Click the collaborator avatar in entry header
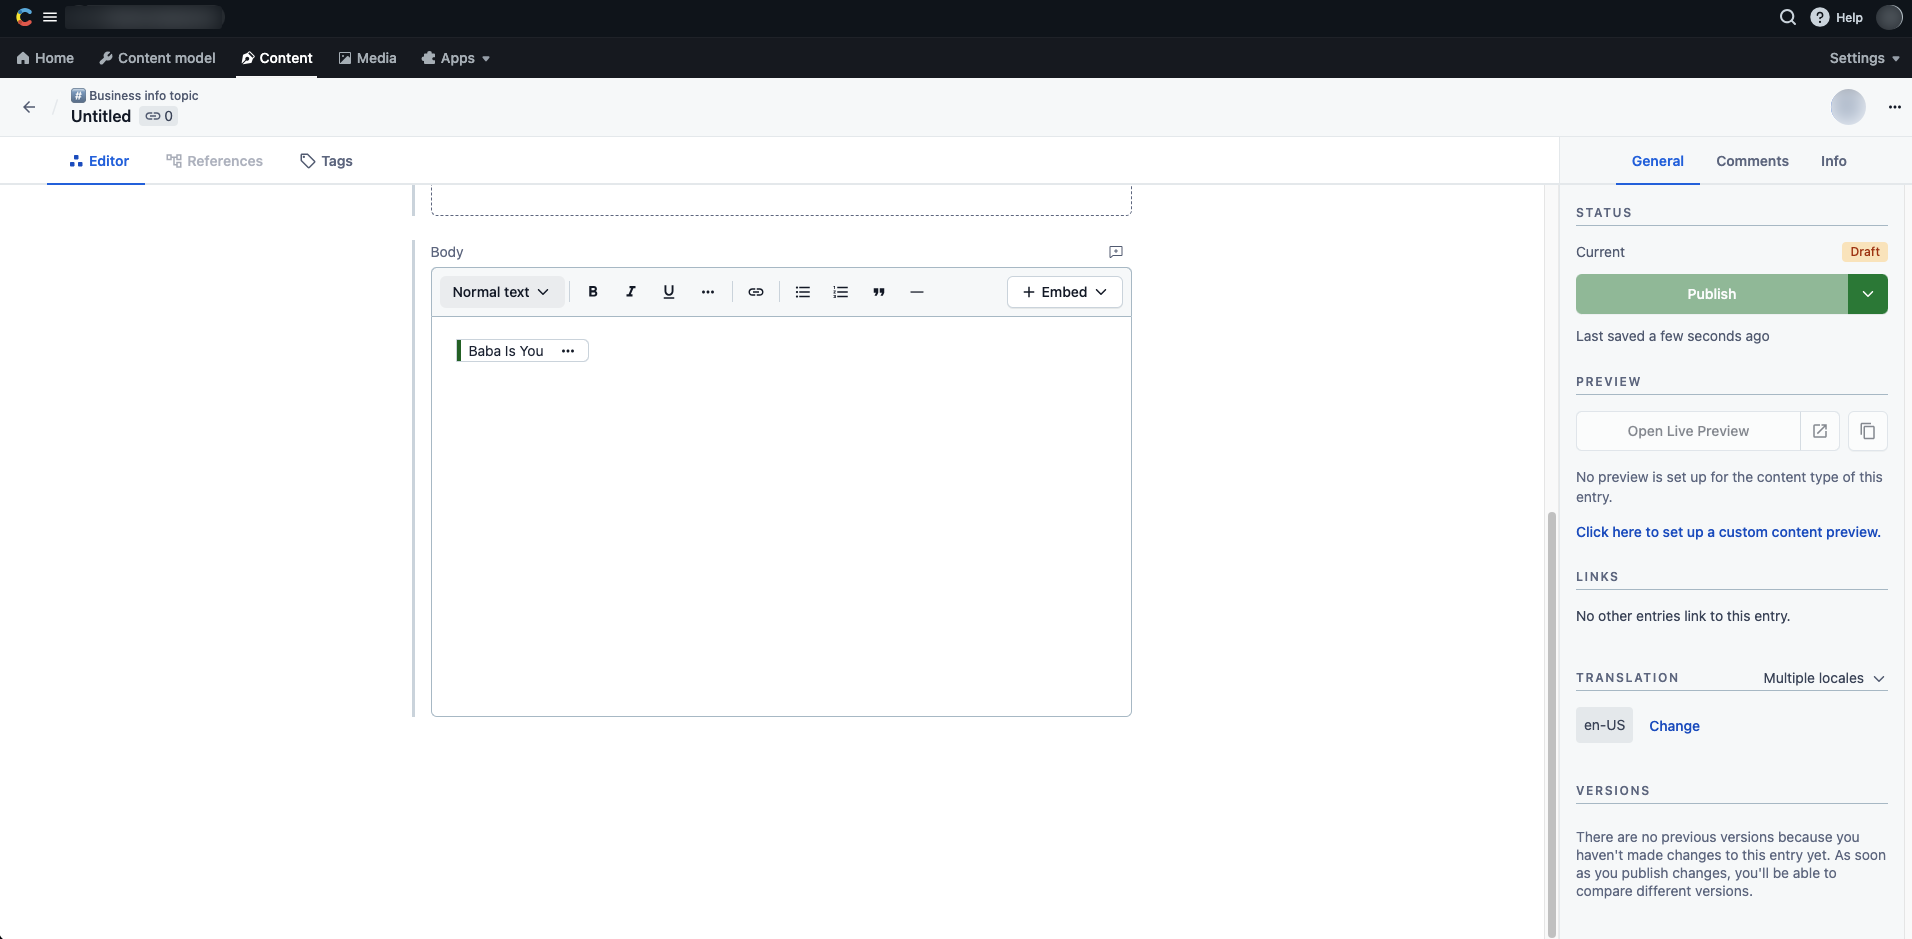The image size is (1912, 939). (x=1848, y=107)
